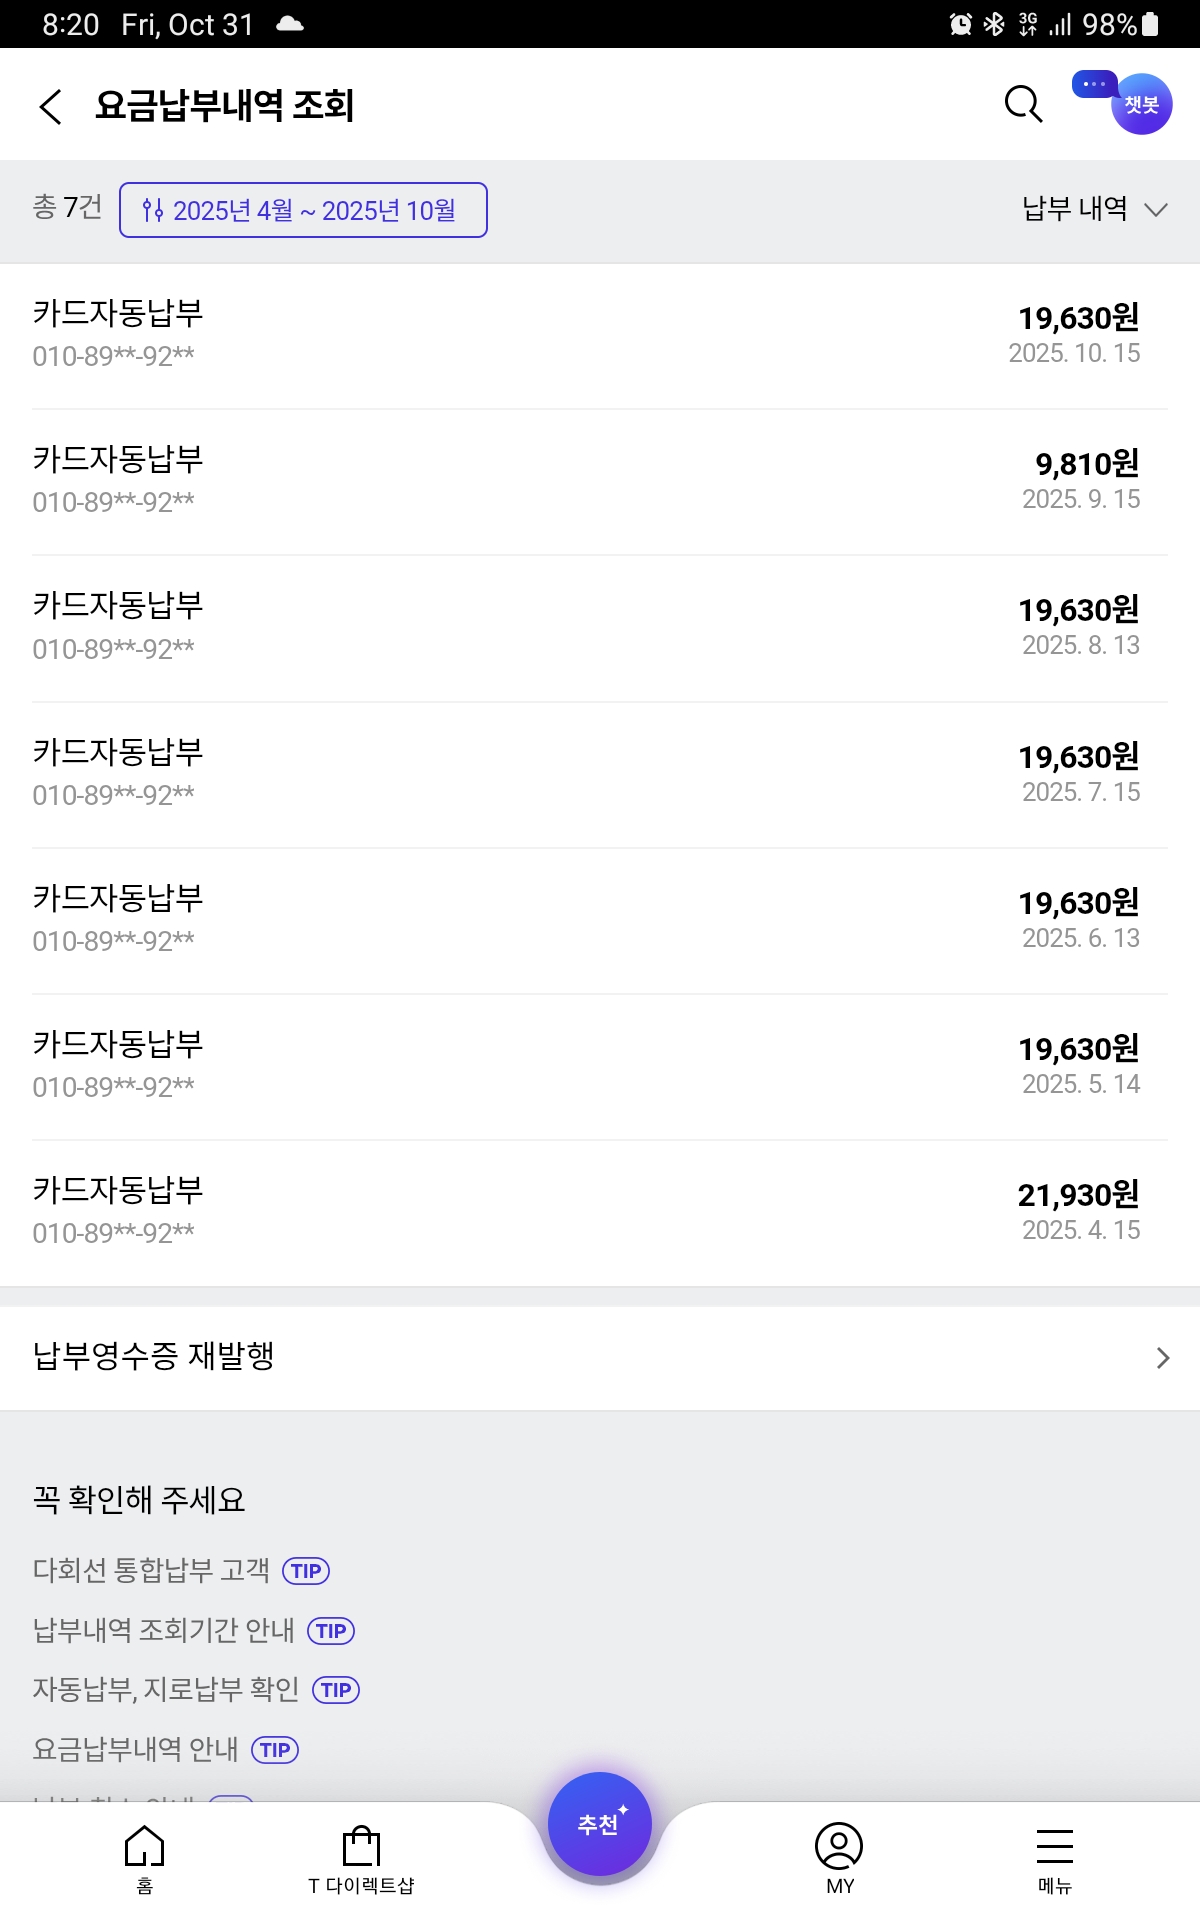Tap the purple 추천 floating button
Viewport: 1200px width, 1920px height.
tap(600, 1824)
